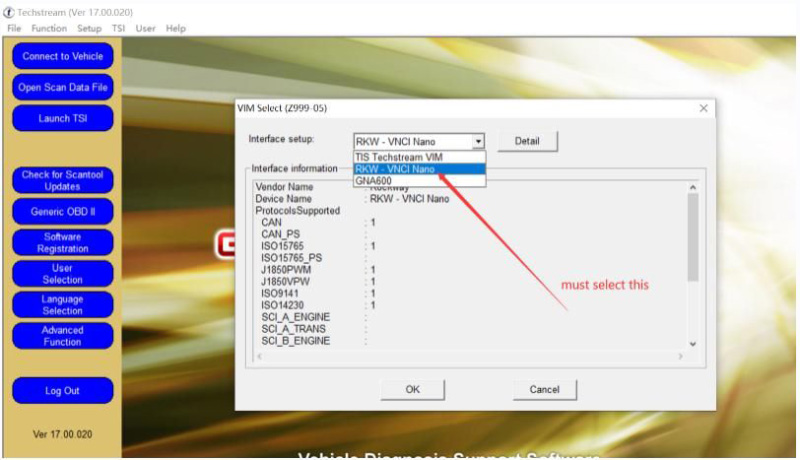Viewport: 800px width, 460px height.
Task: Click the User Selection button
Action: [x=63, y=274]
